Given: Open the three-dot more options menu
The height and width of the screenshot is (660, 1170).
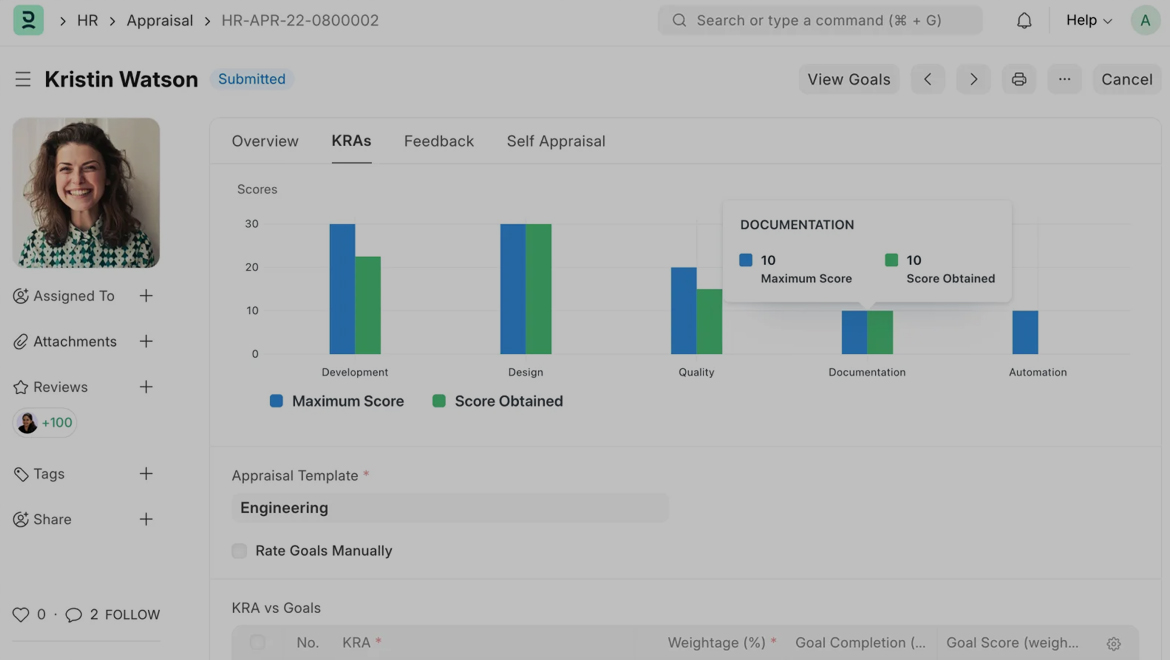Looking at the screenshot, I should tap(1064, 79).
